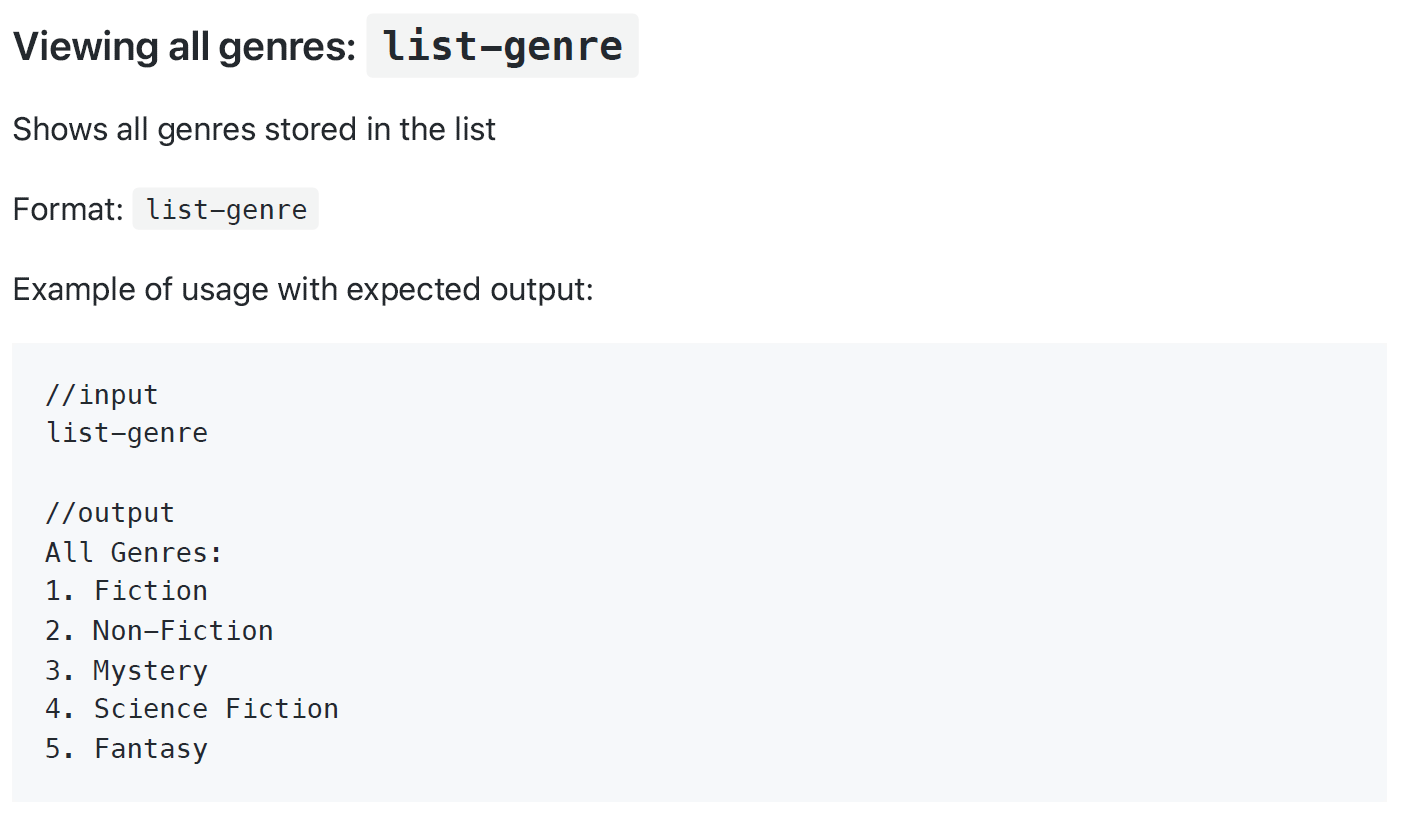This screenshot has width=1408, height=822.
Task: Click the list-genre code in the heading
Action: pos(502,46)
